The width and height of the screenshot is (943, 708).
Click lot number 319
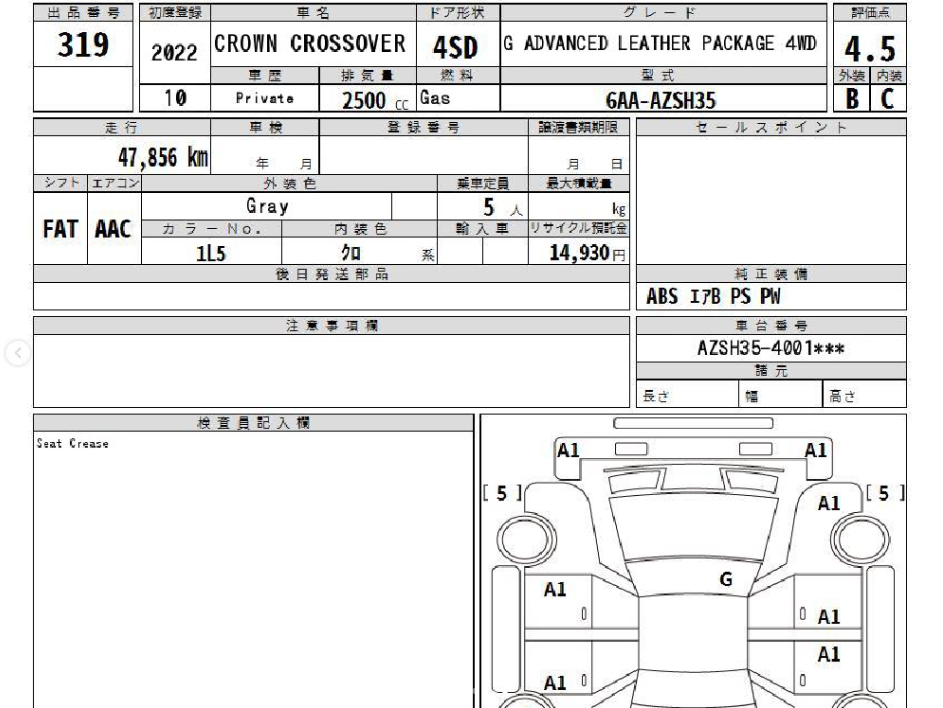point(83,45)
